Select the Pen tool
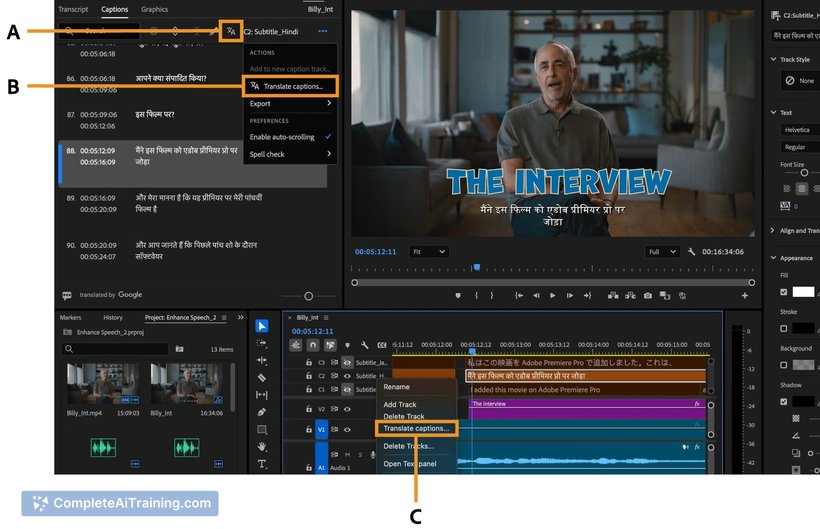 pos(261,412)
